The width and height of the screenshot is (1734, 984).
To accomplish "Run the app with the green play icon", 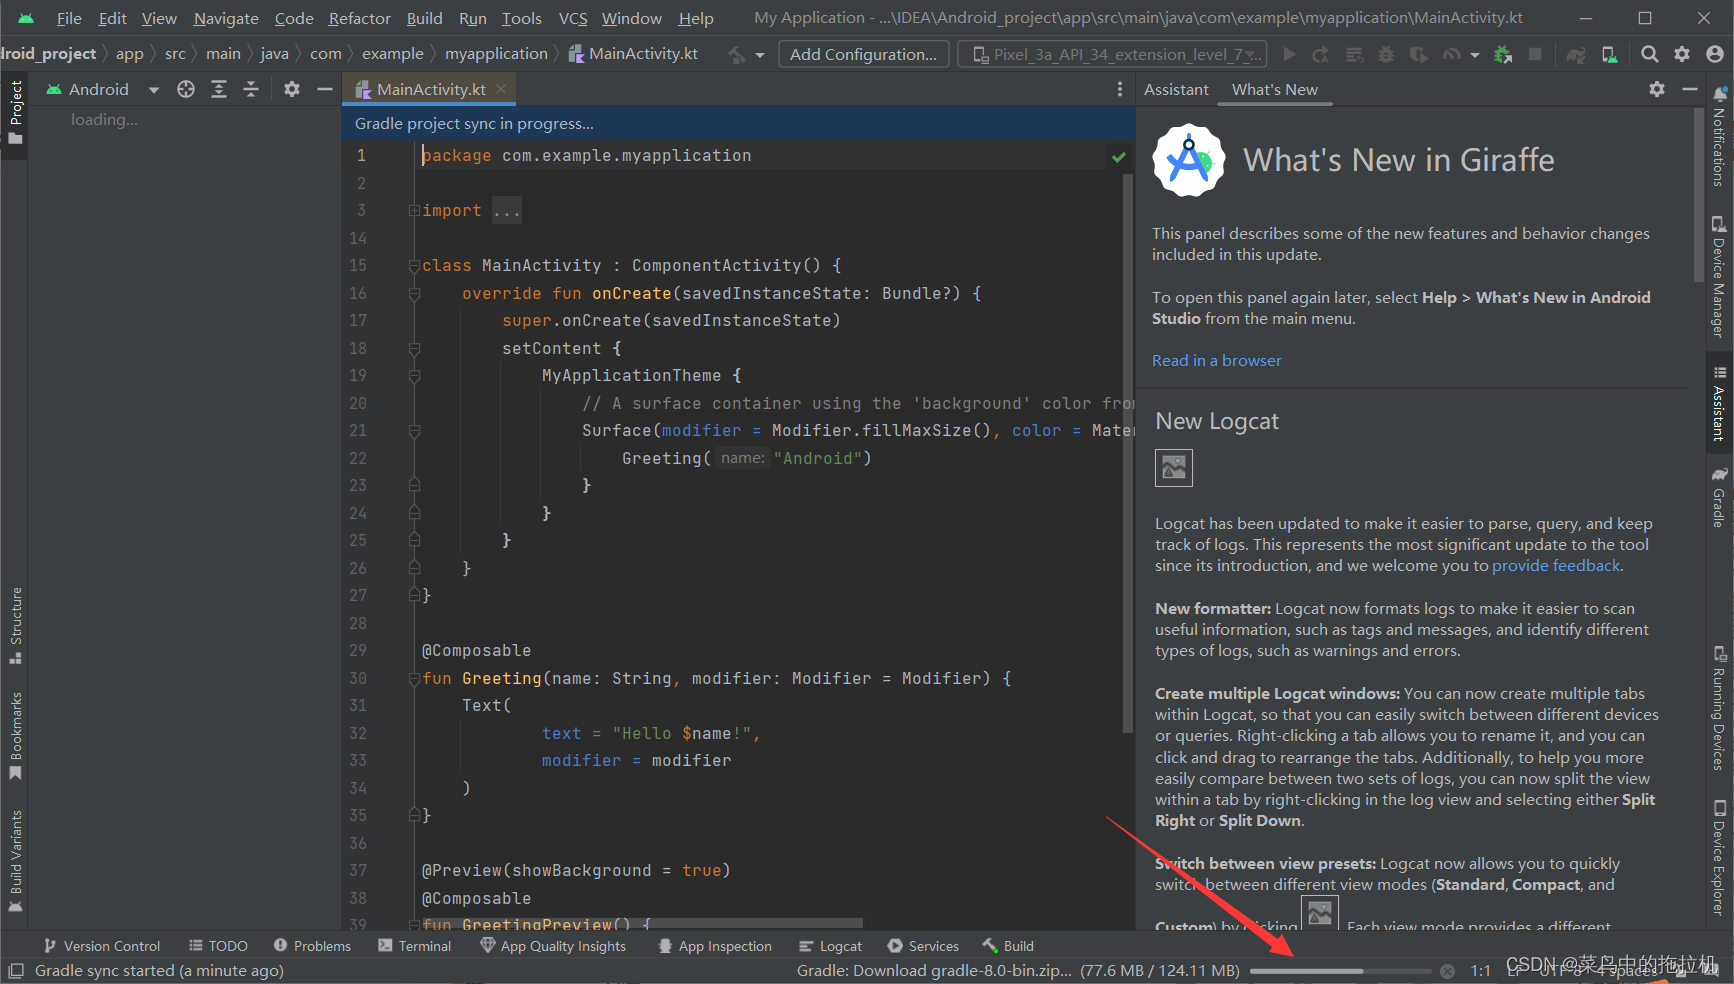I will [x=1289, y=55].
